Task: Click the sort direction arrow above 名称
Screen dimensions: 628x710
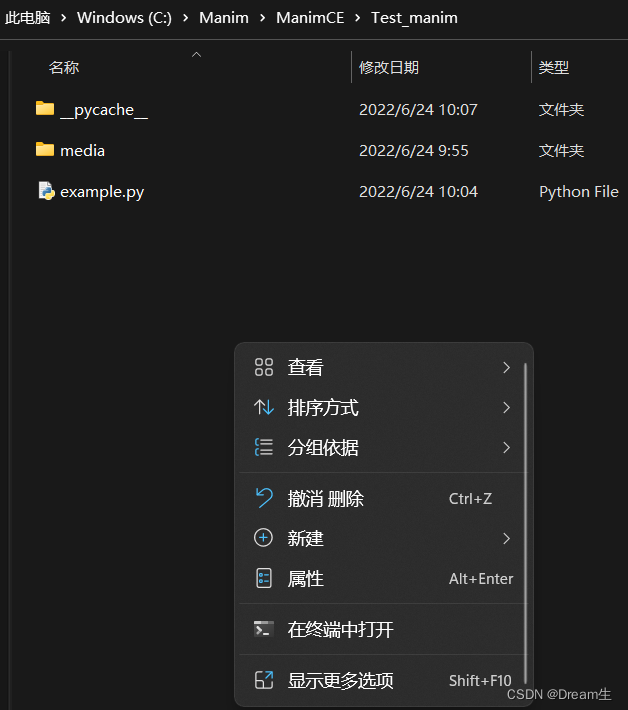Action: tap(196, 54)
